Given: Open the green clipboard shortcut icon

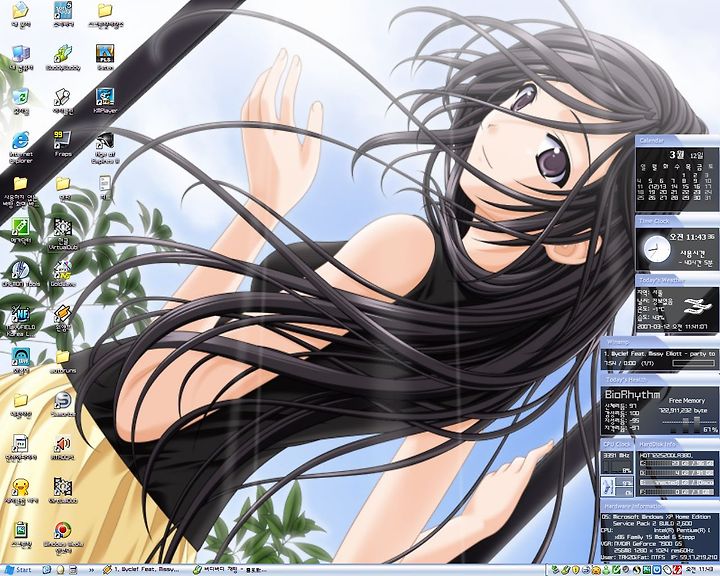Looking at the screenshot, I should [x=21, y=532].
